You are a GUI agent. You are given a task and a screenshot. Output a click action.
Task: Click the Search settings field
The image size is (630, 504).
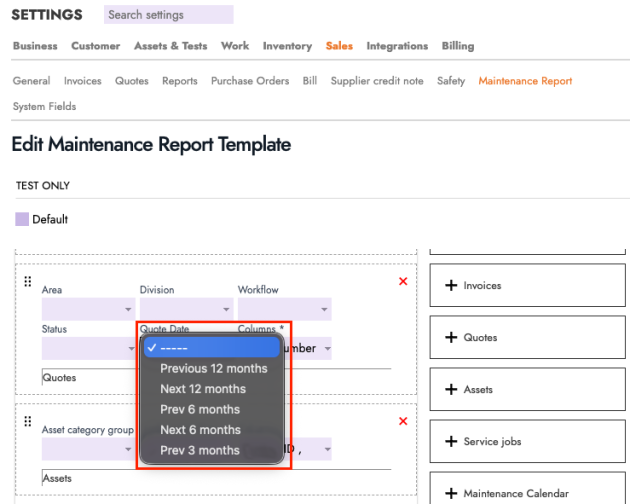pos(168,15)
